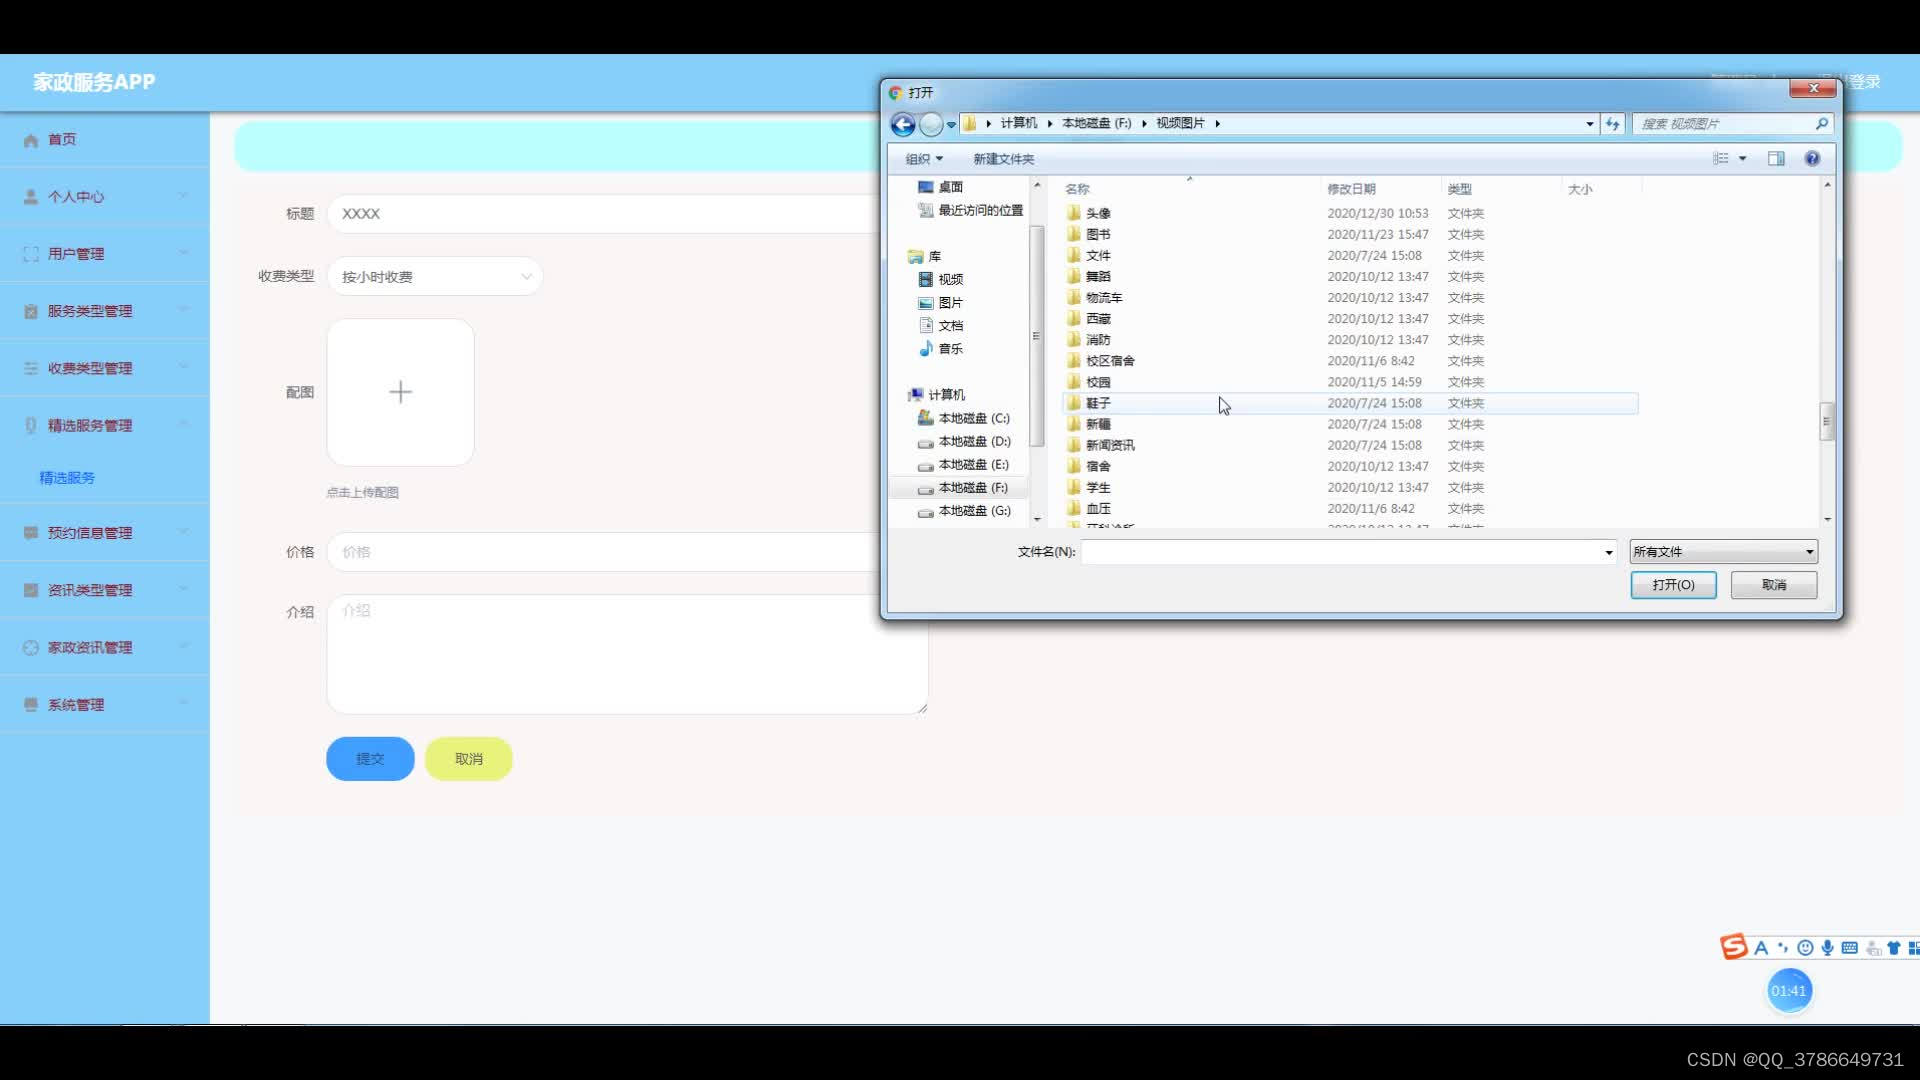
Task: Open the 组织 dropdown menu
Action: coord(924,159)
